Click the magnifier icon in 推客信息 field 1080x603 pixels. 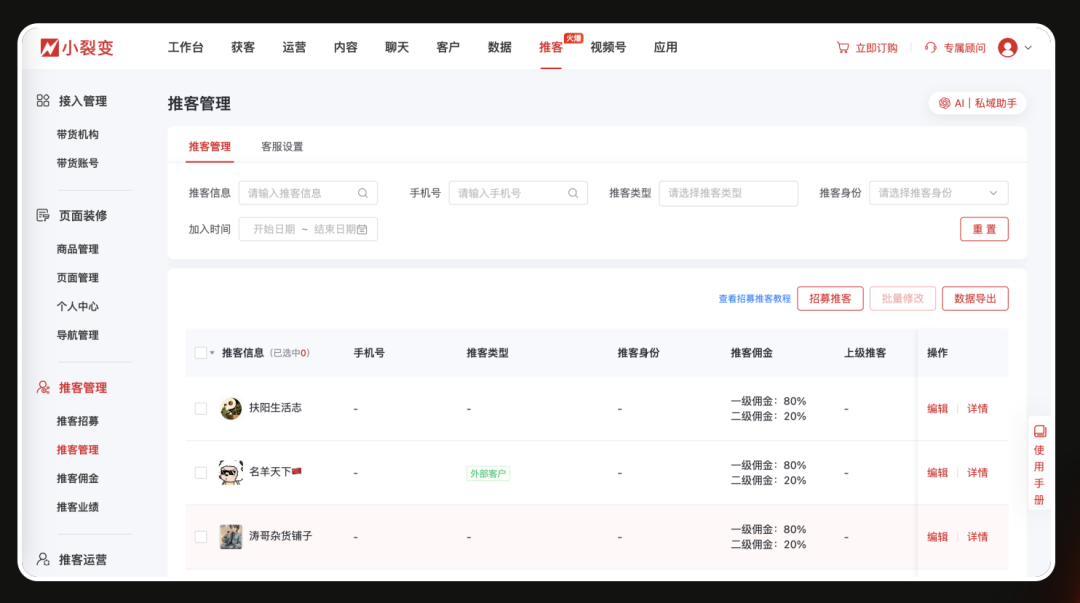[362, 192]
